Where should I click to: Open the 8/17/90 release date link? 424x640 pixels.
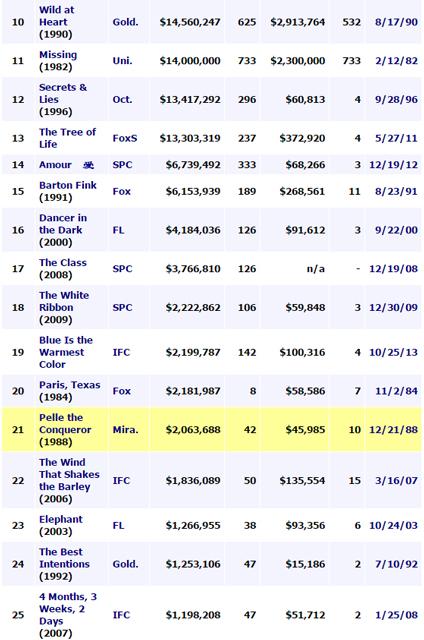pyautogui.click(x=396, y=22)
